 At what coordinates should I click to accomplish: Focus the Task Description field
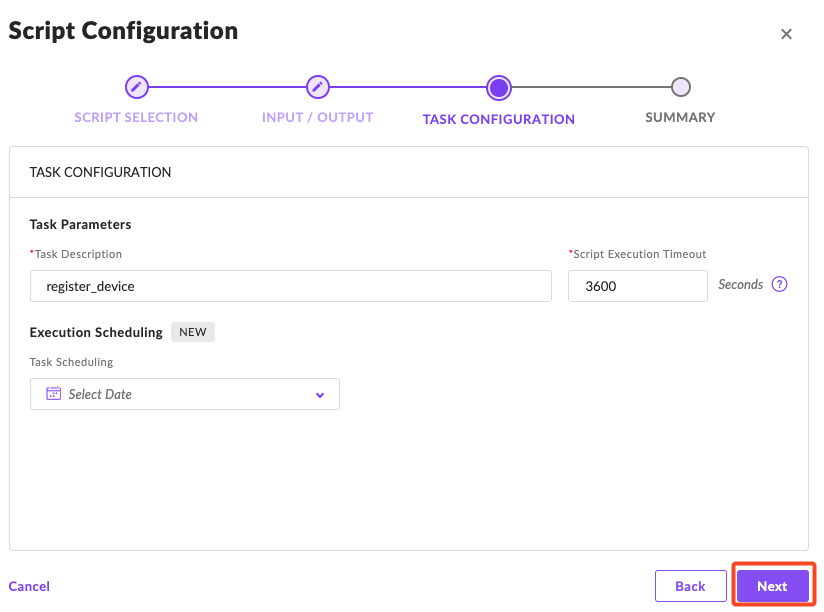290,286
